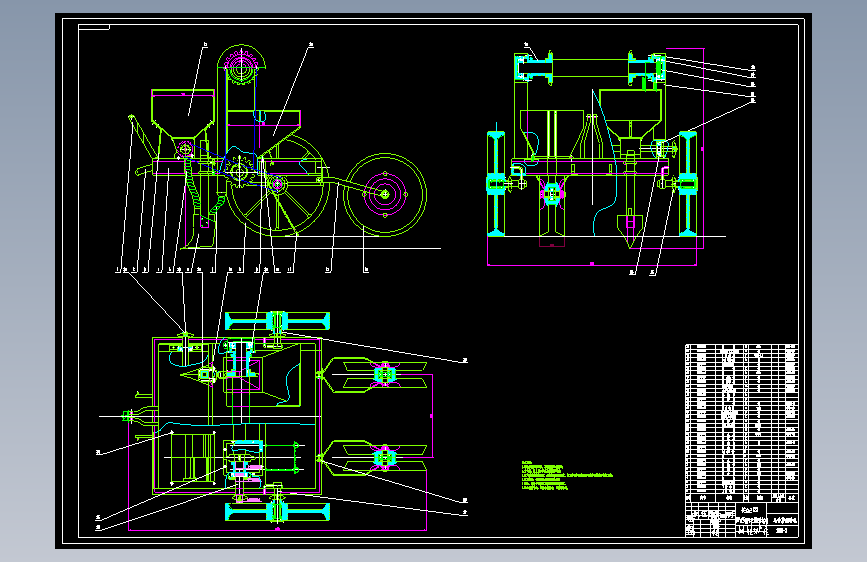Select the green technical notes text block
The image size is (867, 562).
[567, 476]
